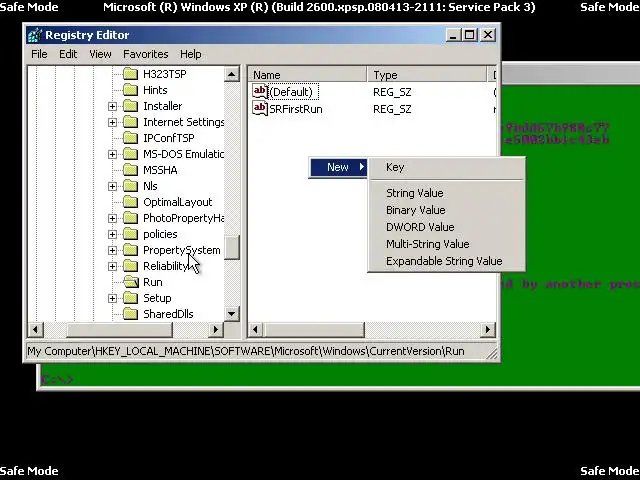Screen dimensions: 640x480
Task: Expand the PhotoPropertyHandler key
Action: coord(112,218)
